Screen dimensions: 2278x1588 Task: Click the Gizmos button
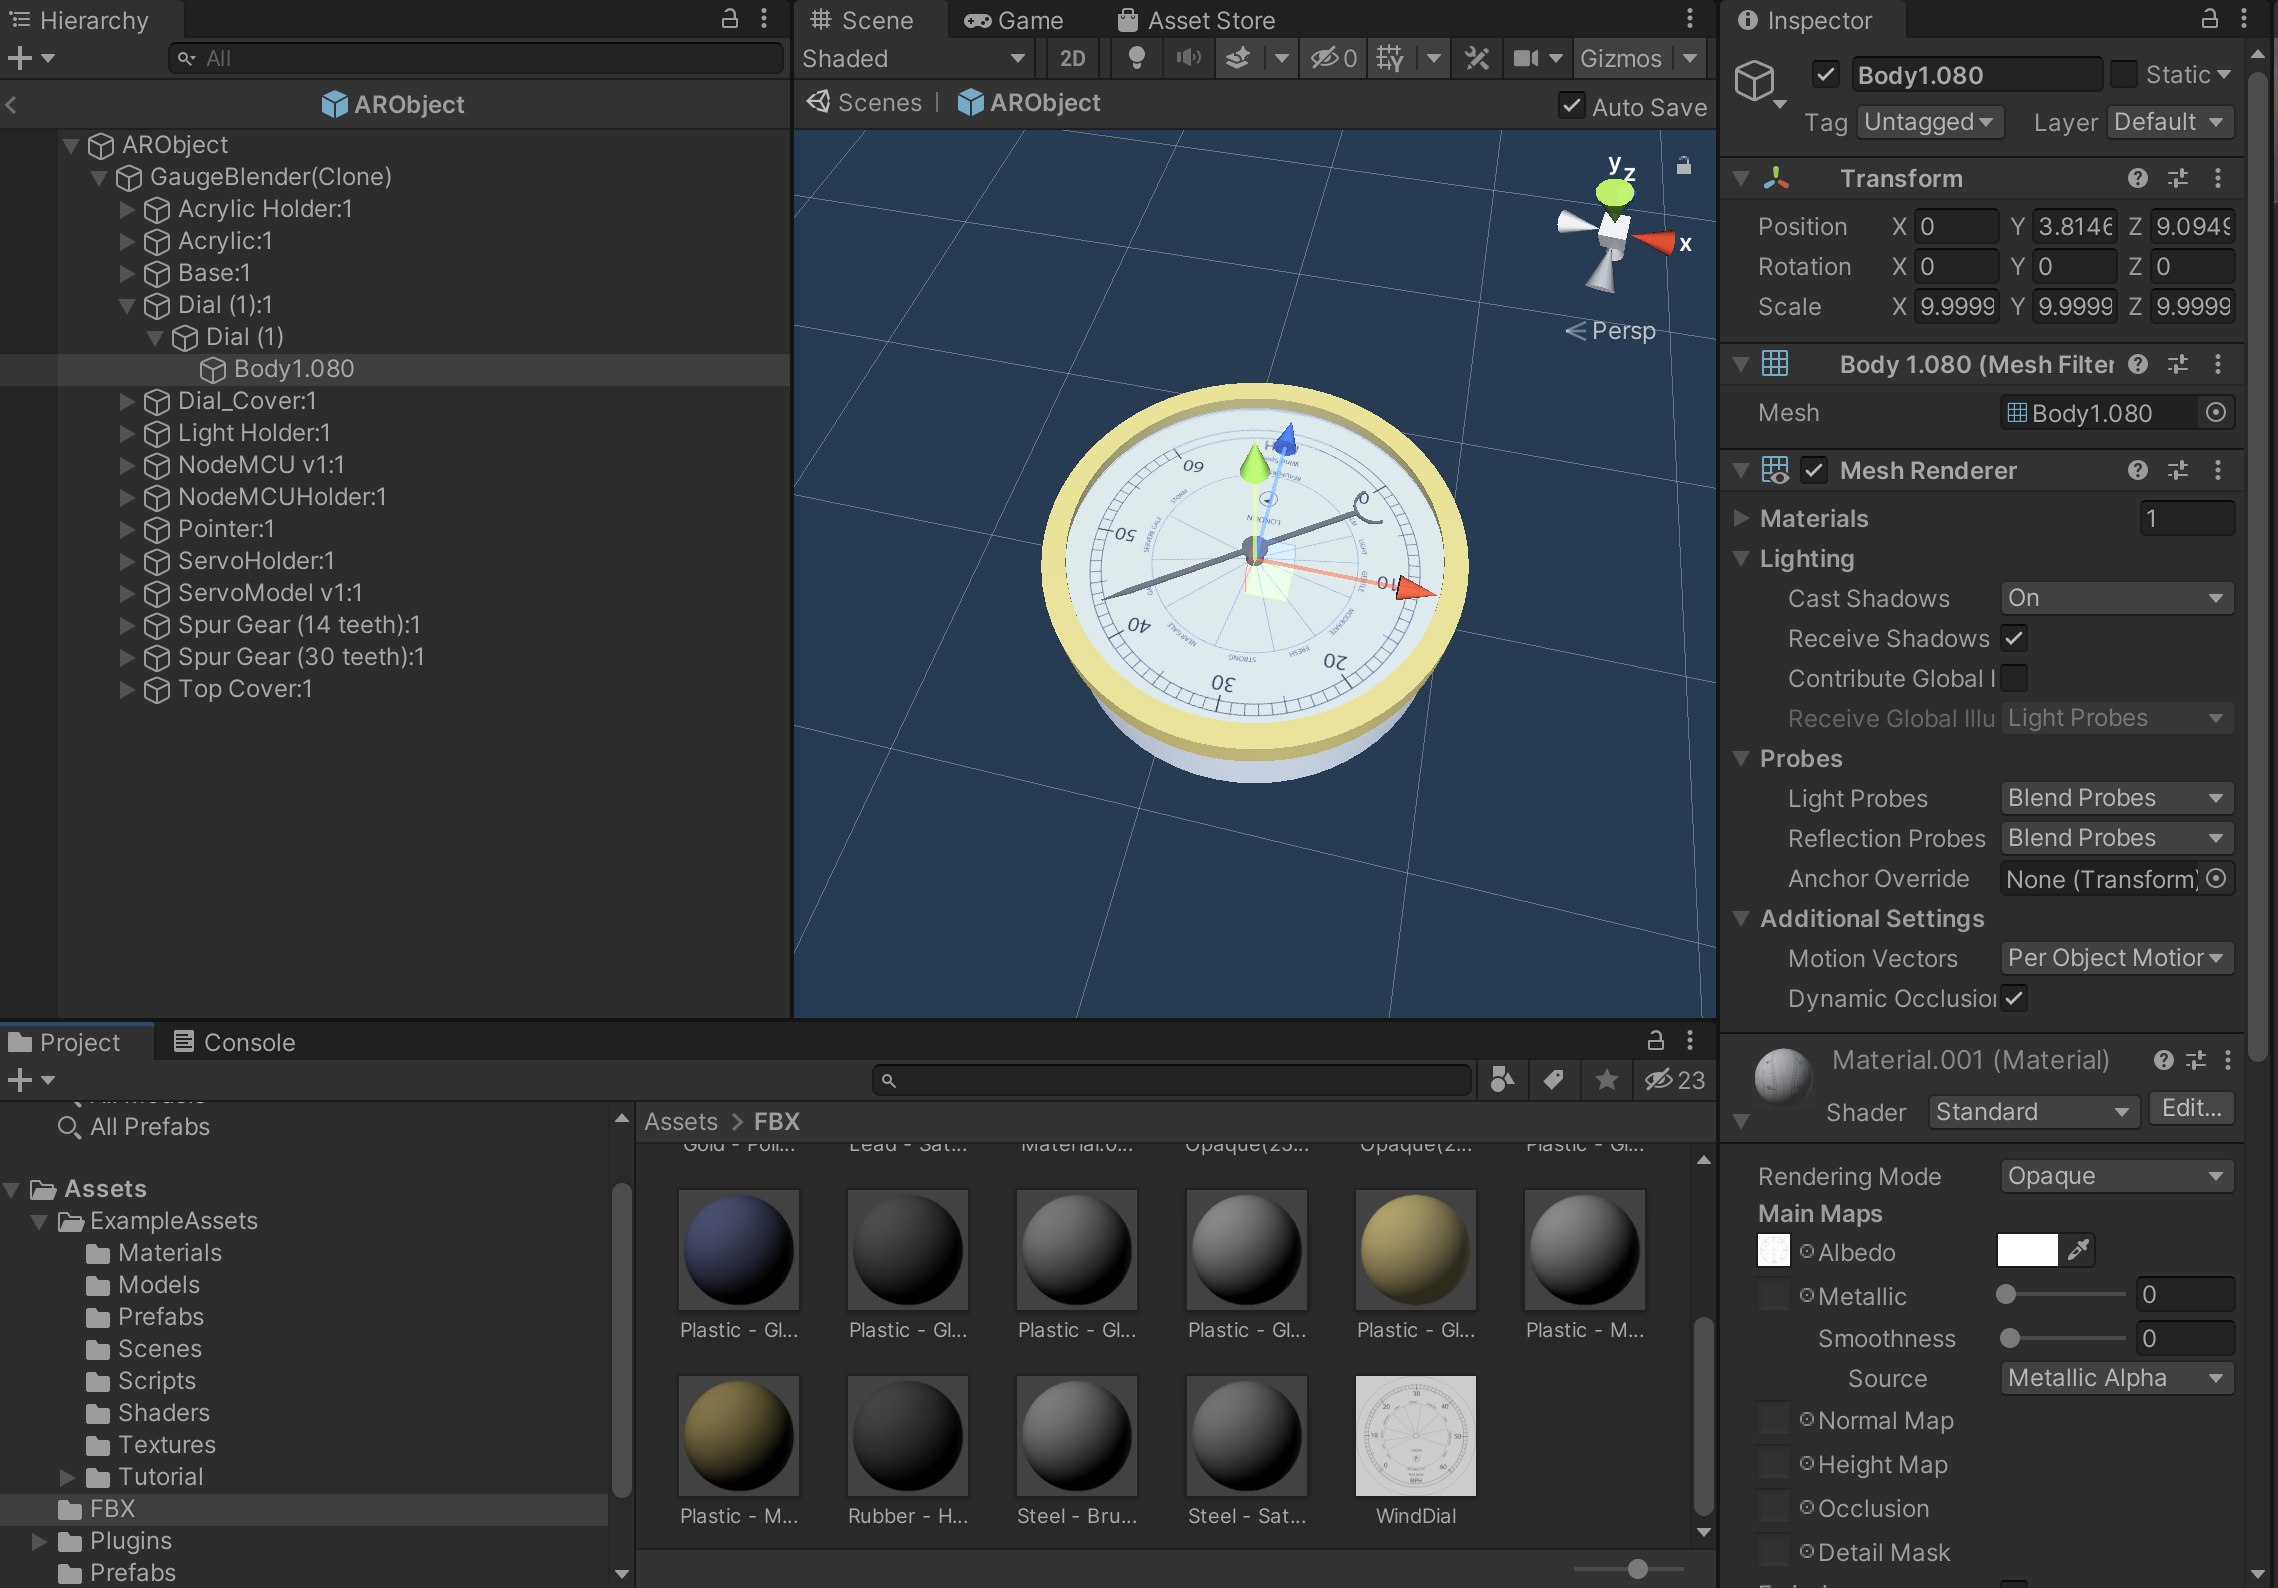point(1620,58)
